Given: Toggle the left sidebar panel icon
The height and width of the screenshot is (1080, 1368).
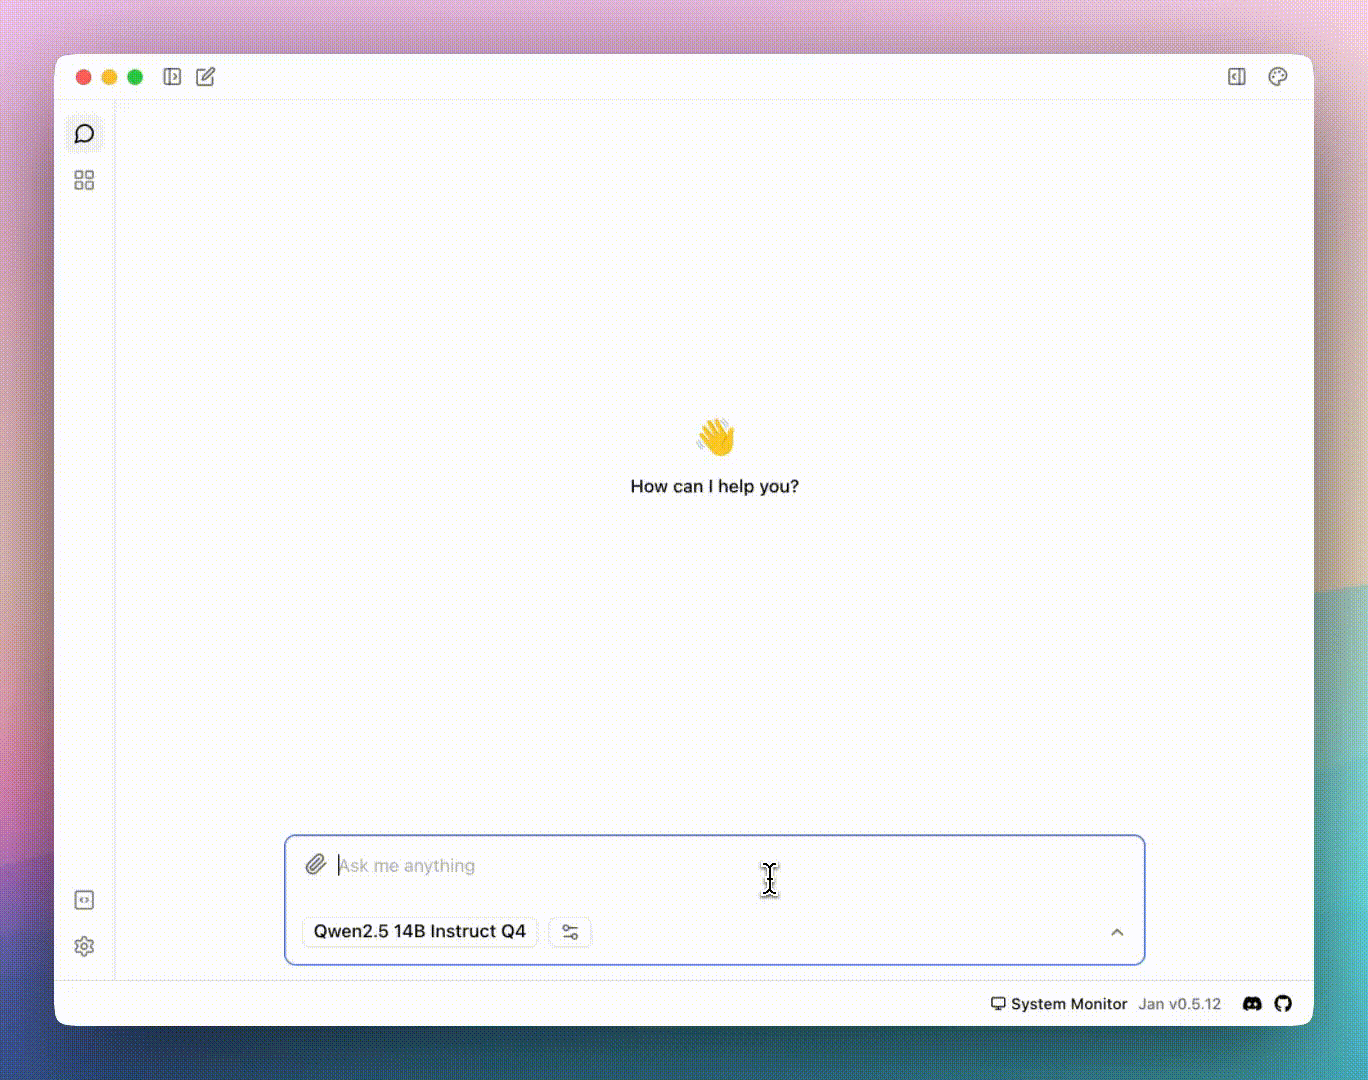Looking at the screenshot, I should point(172,77).
